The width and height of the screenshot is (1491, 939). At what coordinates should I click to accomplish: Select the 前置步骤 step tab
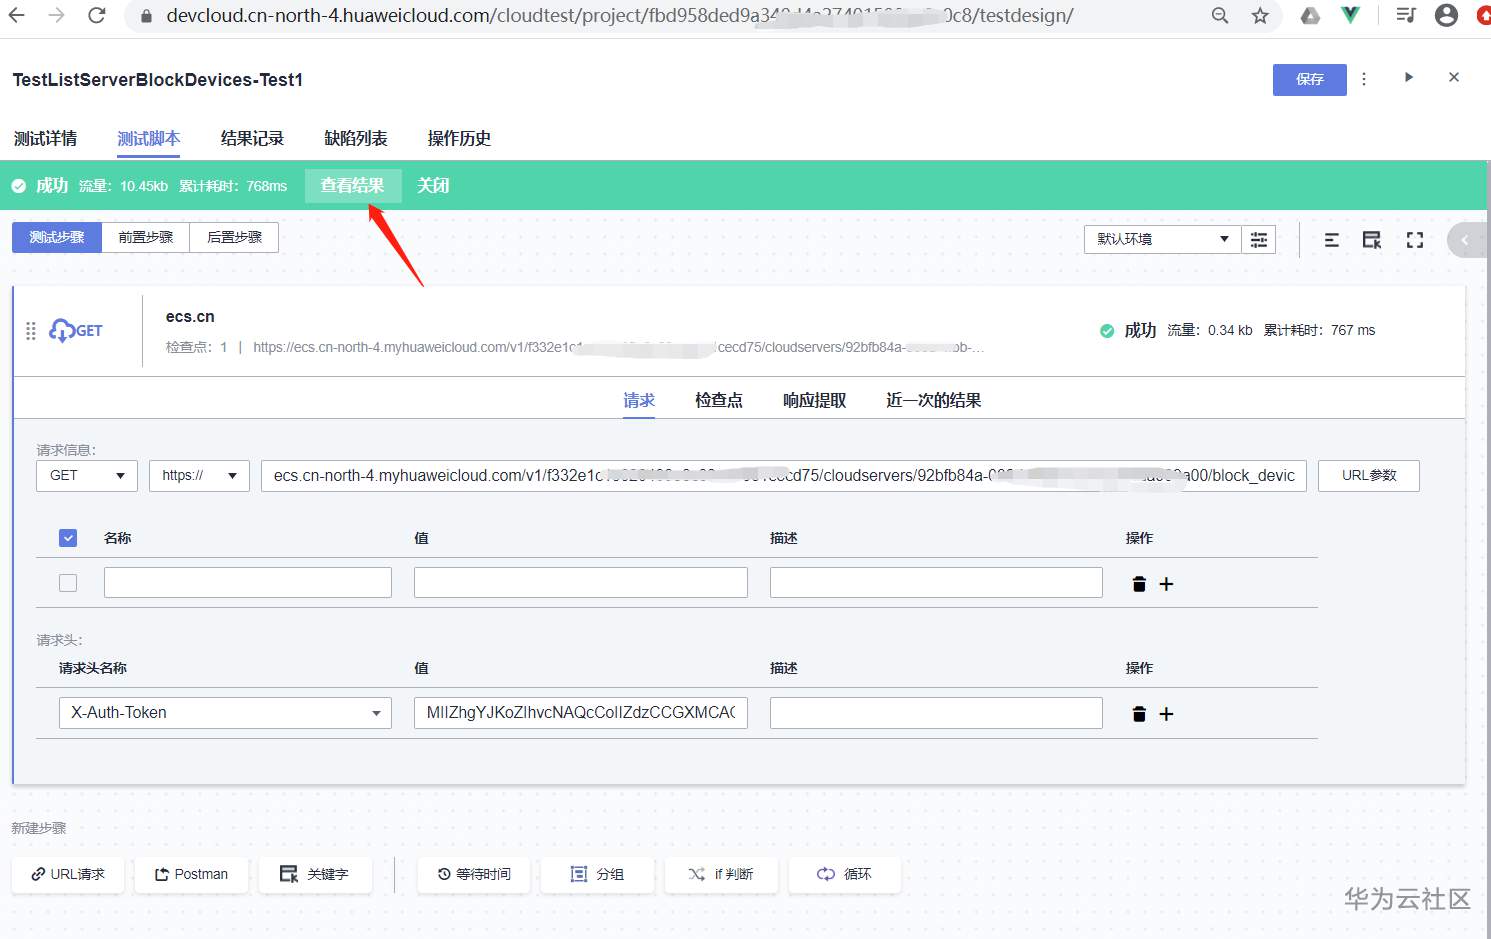146,237
